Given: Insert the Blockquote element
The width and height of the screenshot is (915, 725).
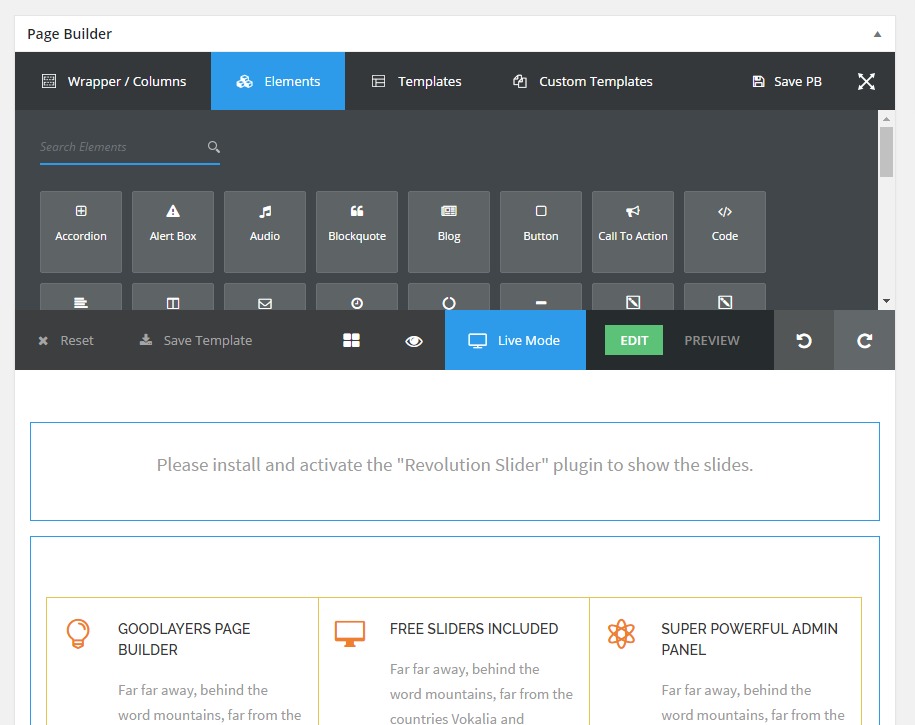Looking at the screenshot, I should [x=357, y=232].
